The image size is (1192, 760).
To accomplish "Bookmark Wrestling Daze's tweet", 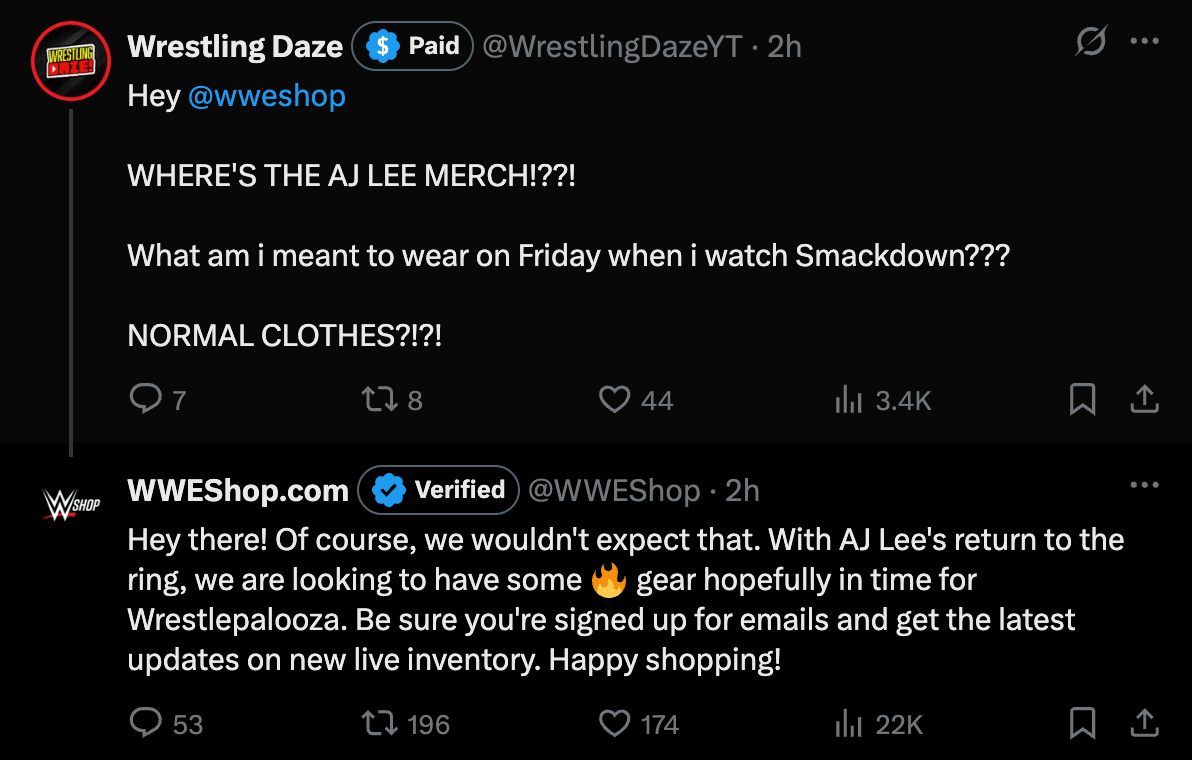I will (x=1082, y=399).
